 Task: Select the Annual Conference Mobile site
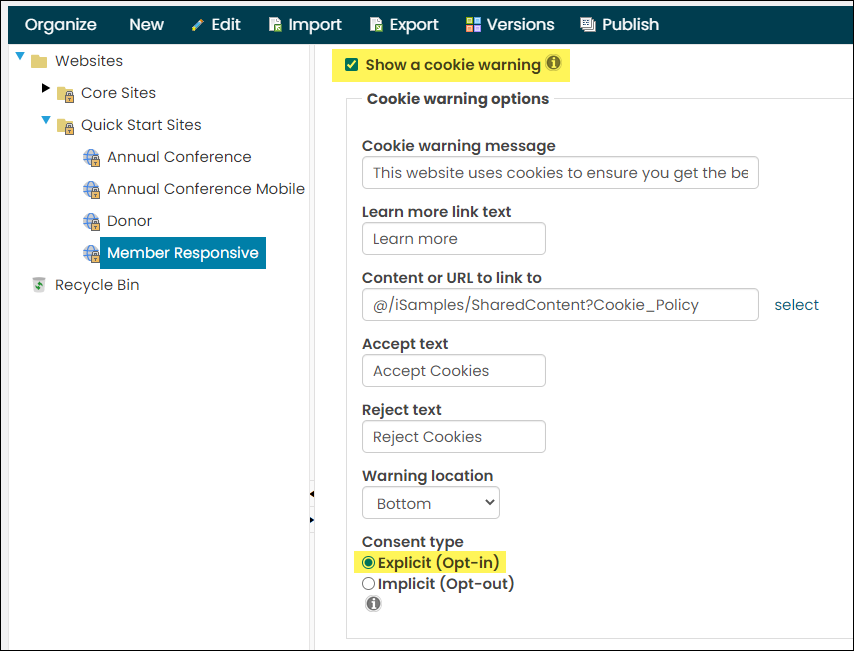206,189
